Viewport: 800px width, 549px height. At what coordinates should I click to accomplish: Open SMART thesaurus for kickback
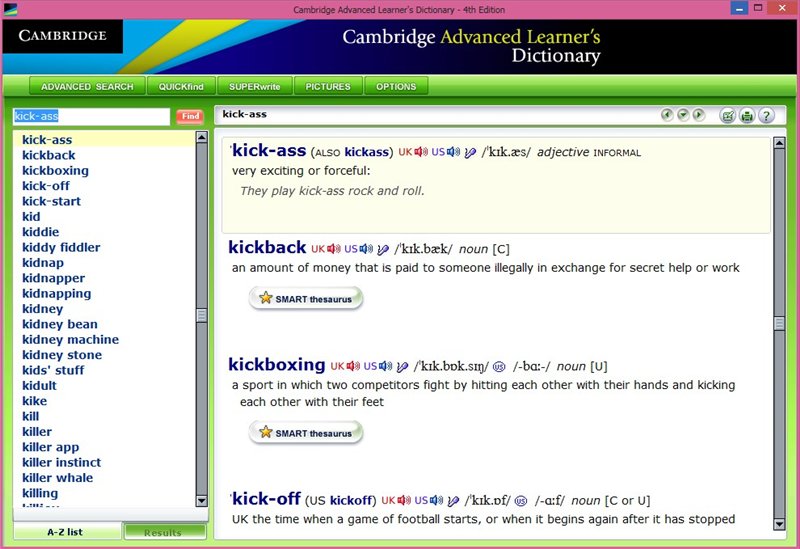[x=306, y=298]
